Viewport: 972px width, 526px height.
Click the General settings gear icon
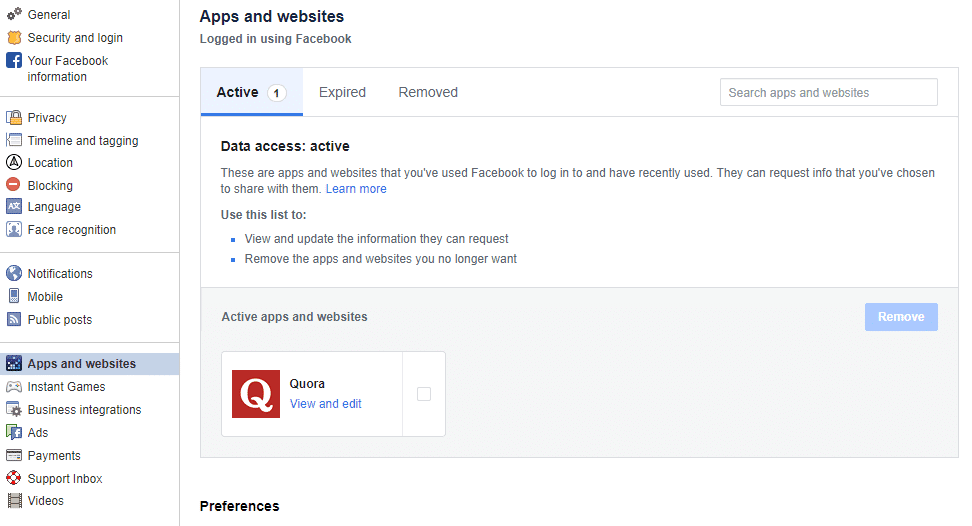14,14
